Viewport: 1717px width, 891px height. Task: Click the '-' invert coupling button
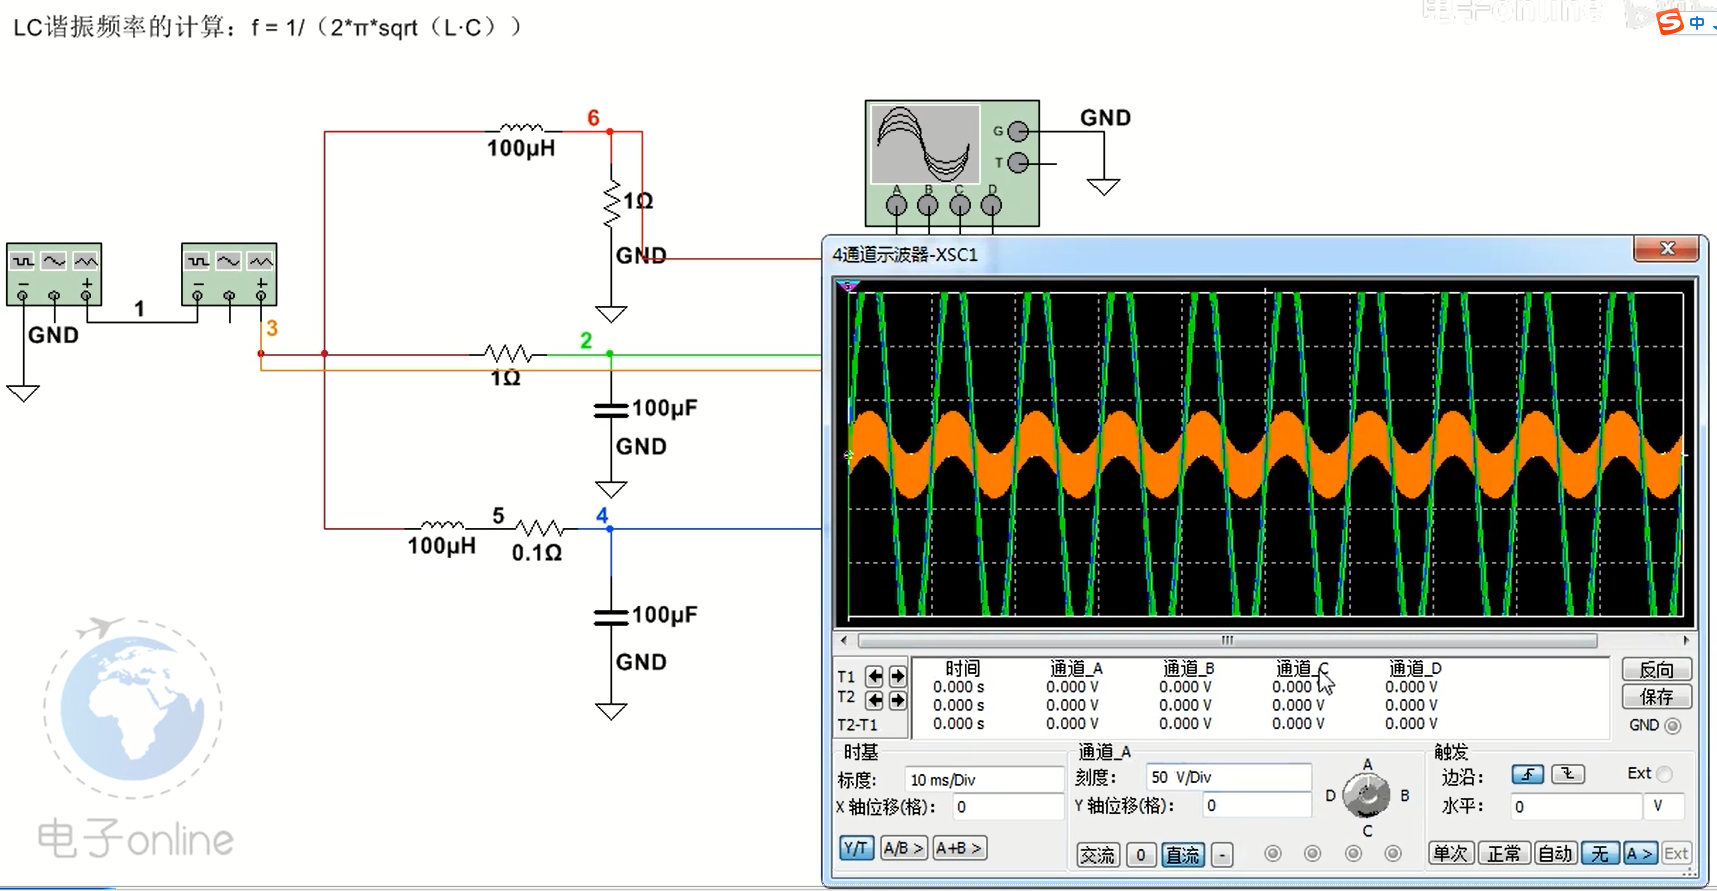click(1222, 855)
